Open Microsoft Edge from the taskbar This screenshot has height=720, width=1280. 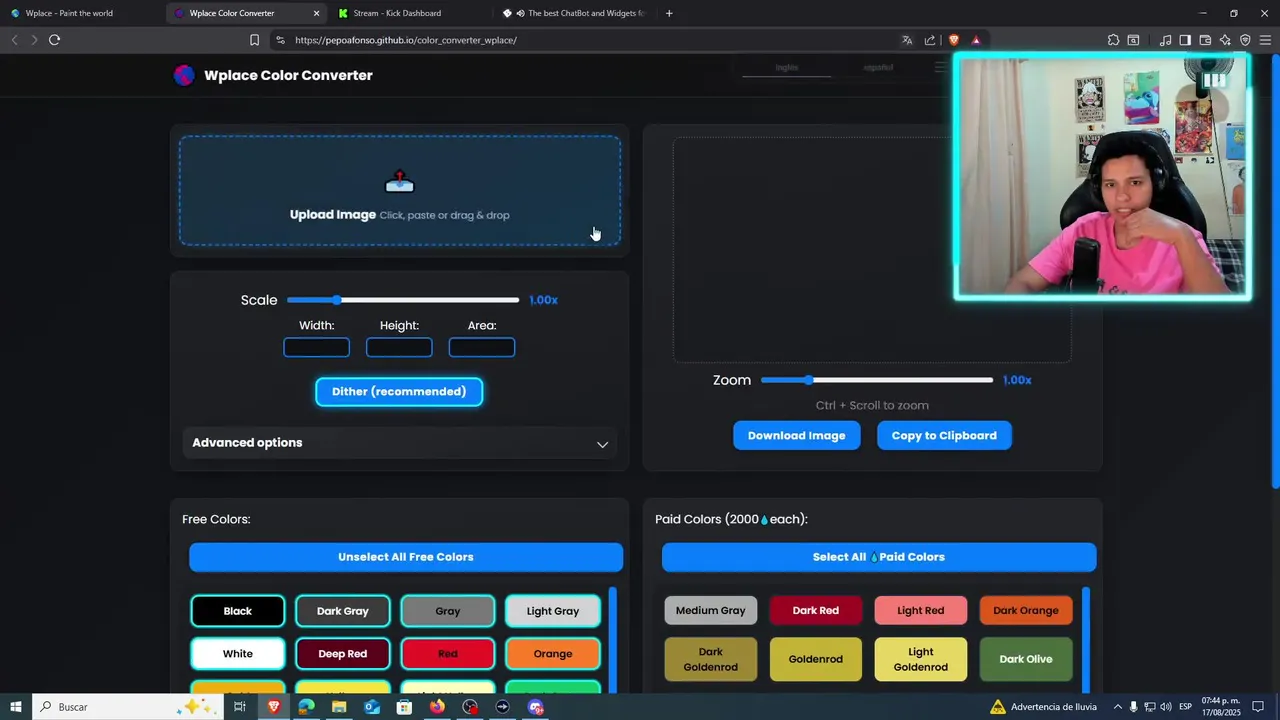pyautogui.click(x=306, y=707)
